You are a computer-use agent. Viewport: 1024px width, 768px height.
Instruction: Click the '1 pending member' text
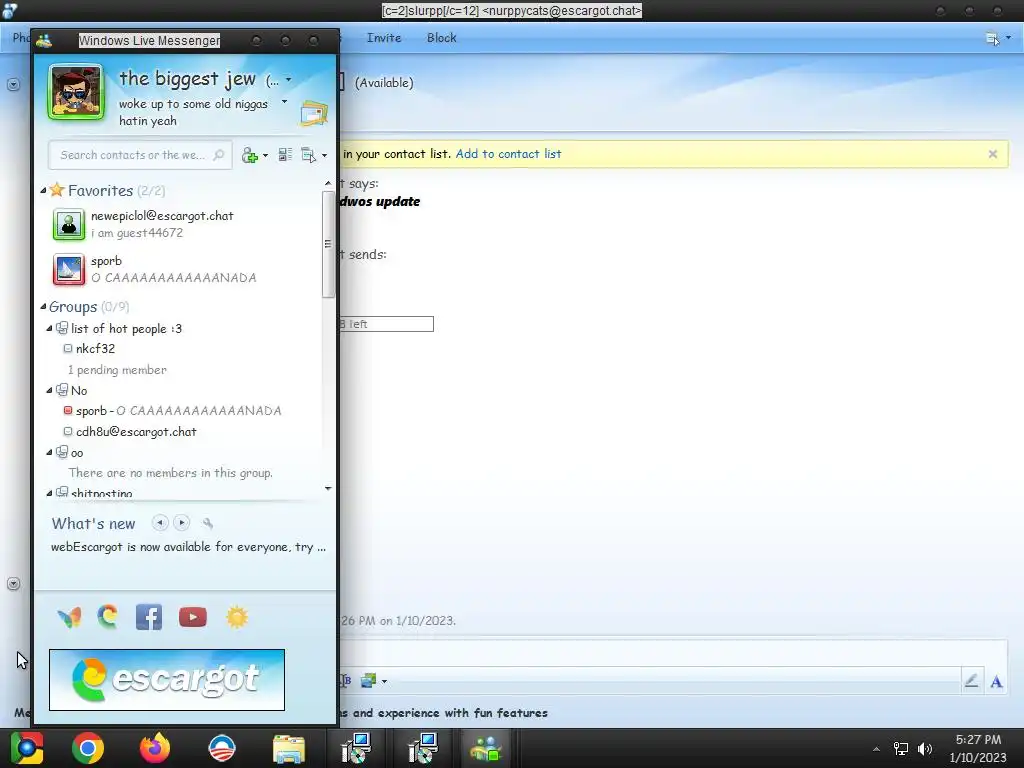tap(117, 370)
